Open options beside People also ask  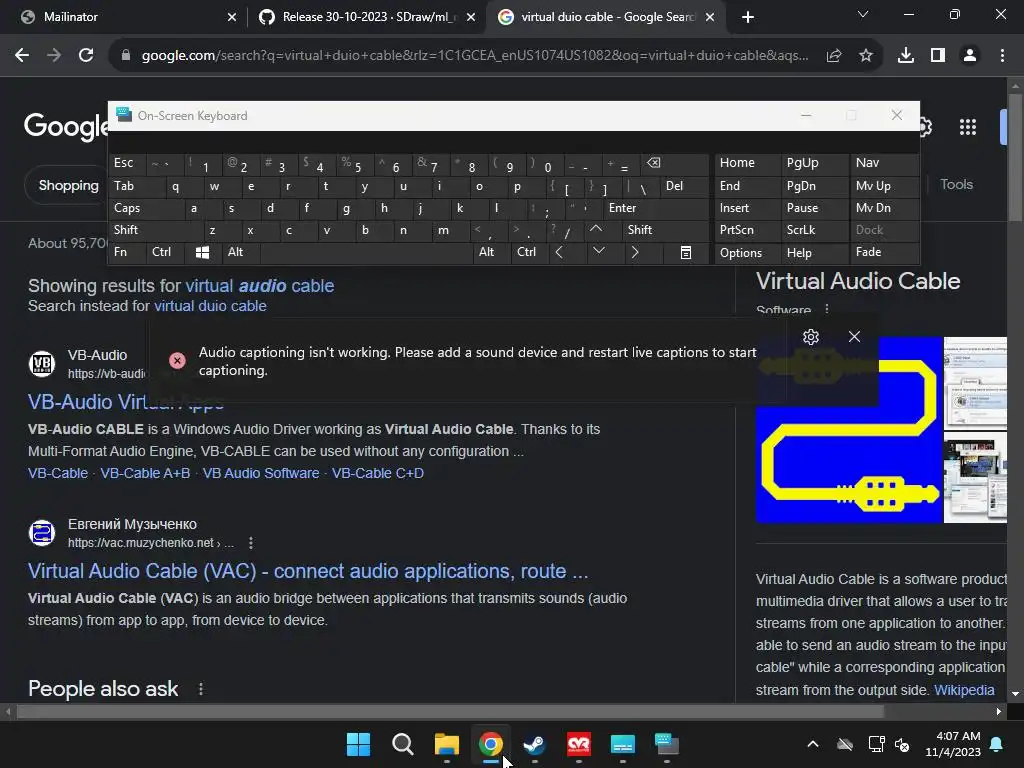pyautogui.click(x=200, y=689)
